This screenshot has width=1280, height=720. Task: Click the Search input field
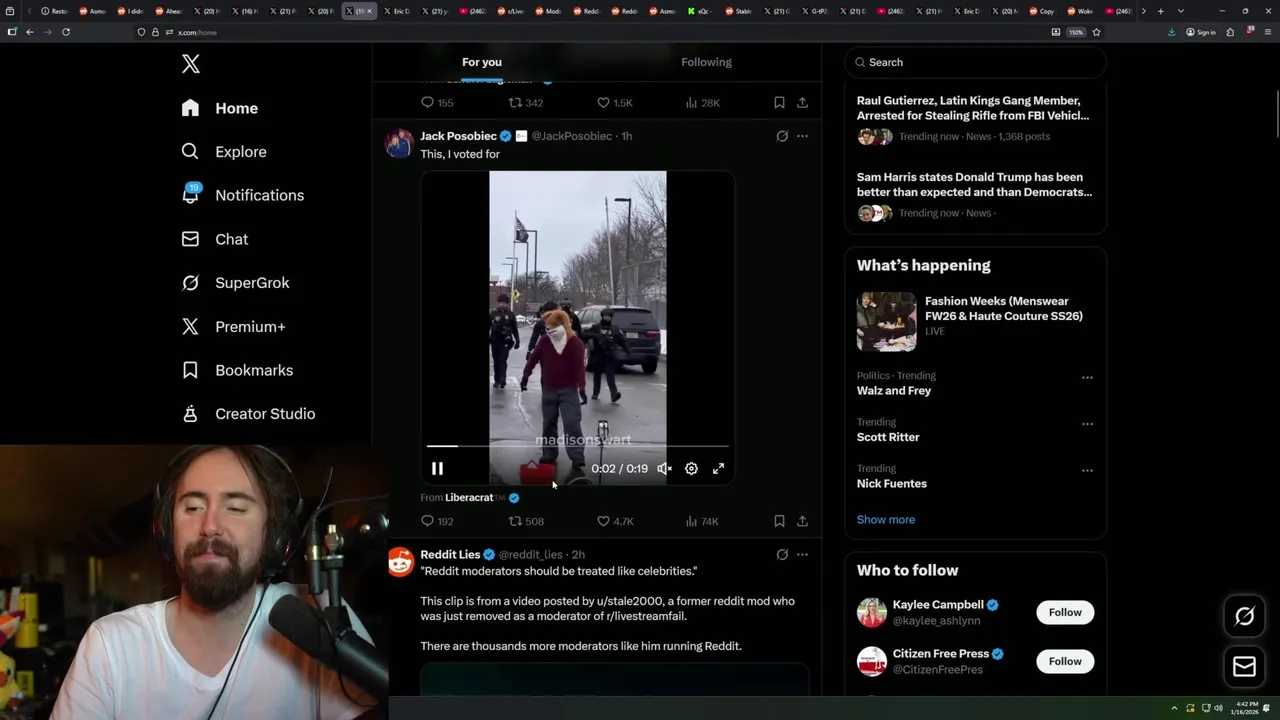click(x=975, y=62)
